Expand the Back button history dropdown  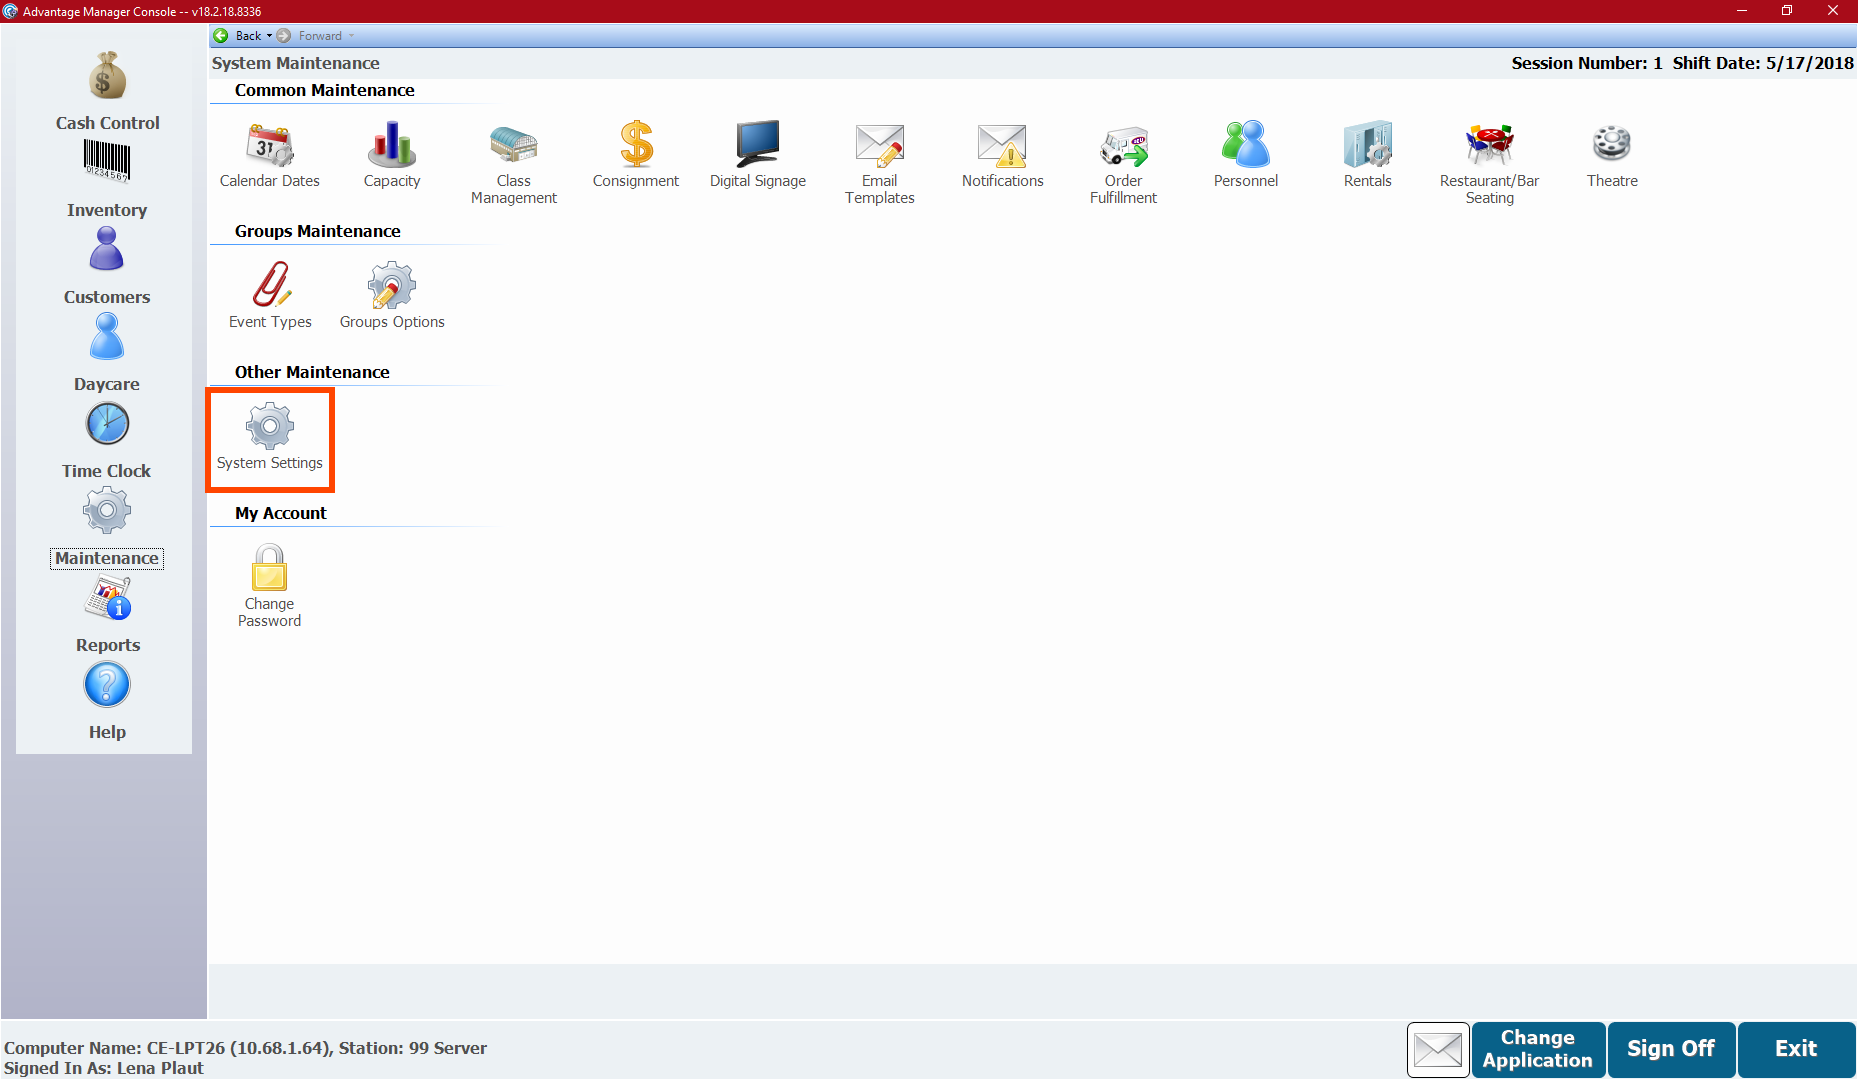pyautogui.click(x=269, y=36)
